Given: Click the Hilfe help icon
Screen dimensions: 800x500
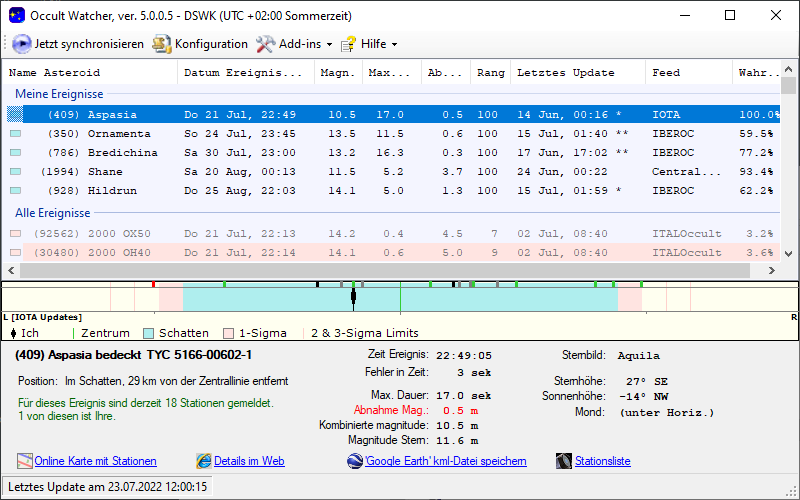Looking at the screenshot, I should point(348,44).
